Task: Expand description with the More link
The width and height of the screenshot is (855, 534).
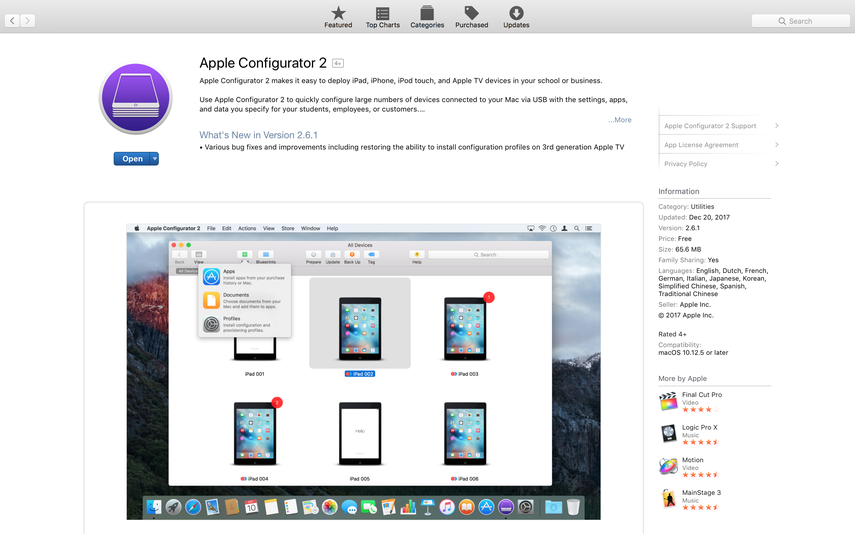Action: 620,120
